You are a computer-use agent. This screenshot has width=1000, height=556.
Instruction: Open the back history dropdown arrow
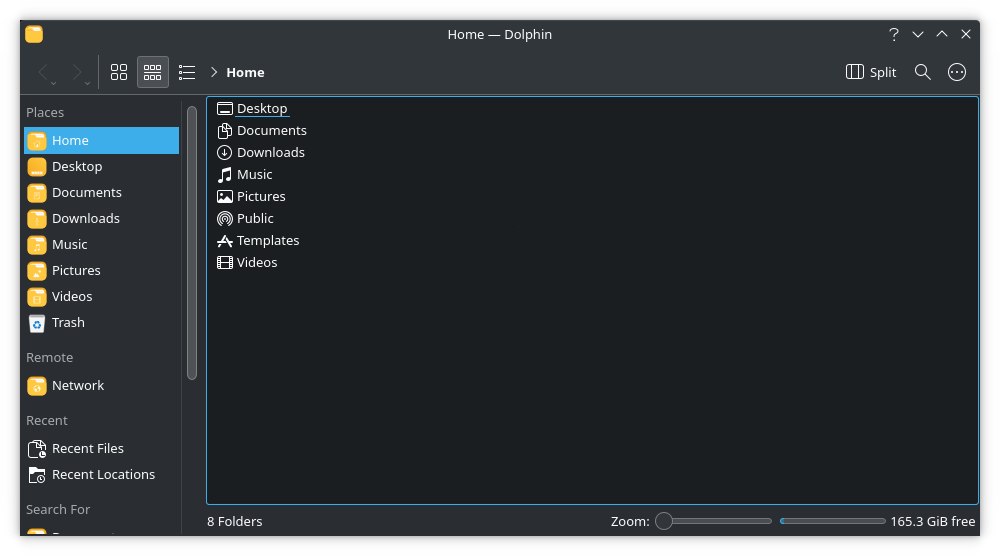coord(54,83)
